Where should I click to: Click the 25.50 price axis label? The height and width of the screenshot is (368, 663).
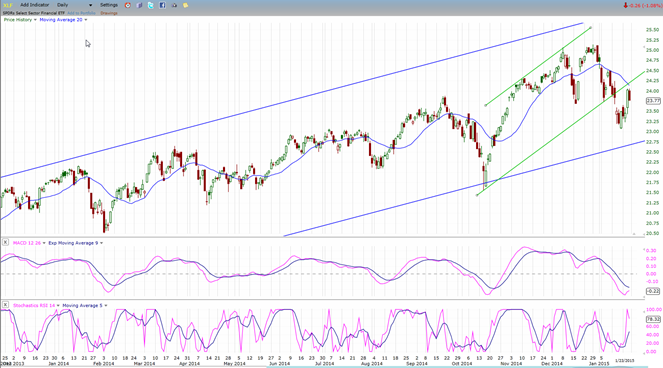[x=652, y=30]
